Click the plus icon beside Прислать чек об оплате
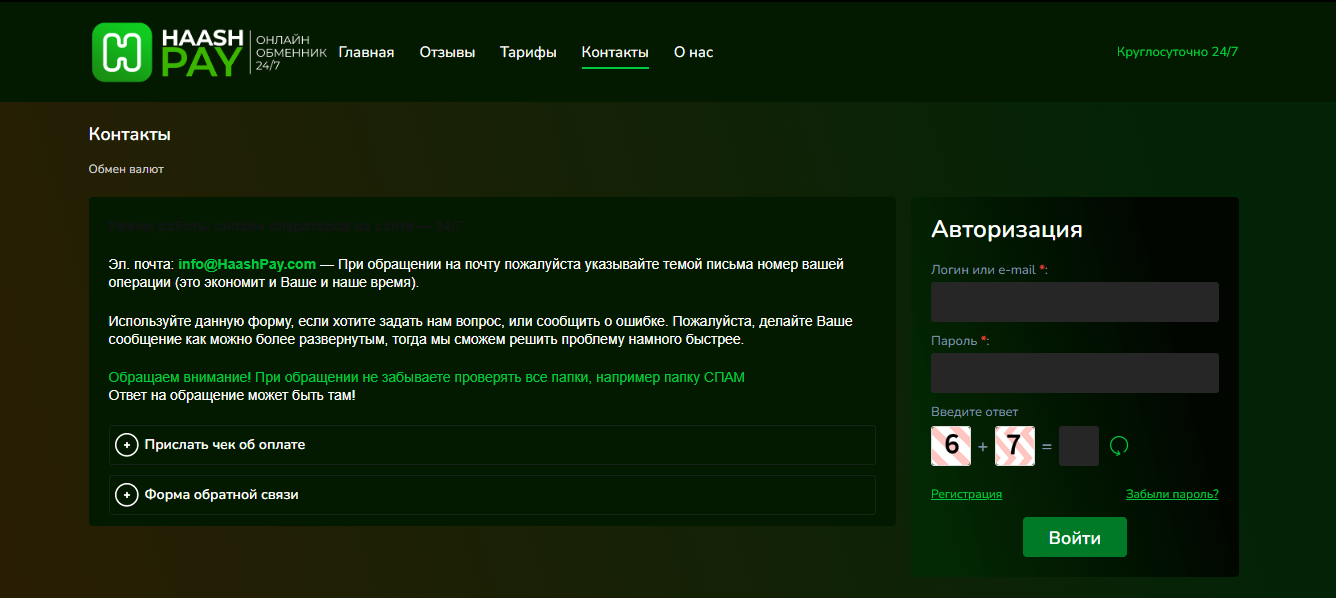 127,445
